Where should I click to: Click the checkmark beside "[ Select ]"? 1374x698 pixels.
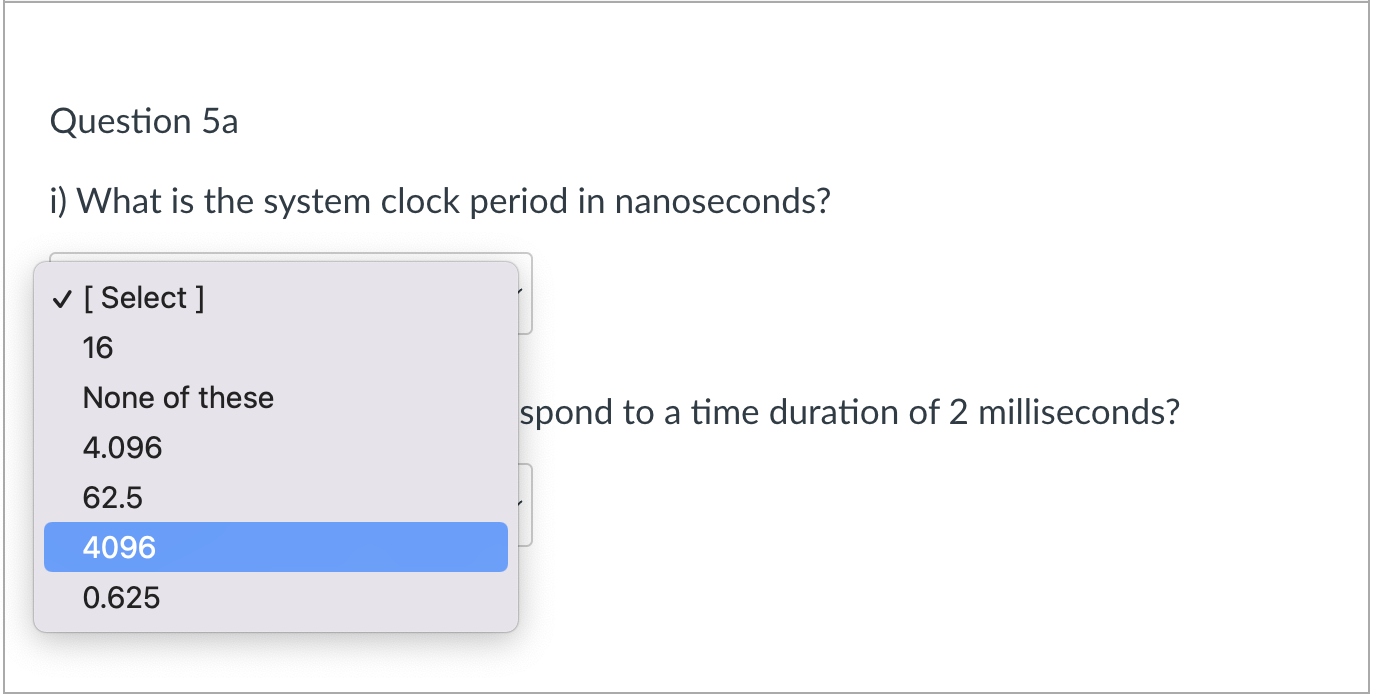[x=61, y=297]
